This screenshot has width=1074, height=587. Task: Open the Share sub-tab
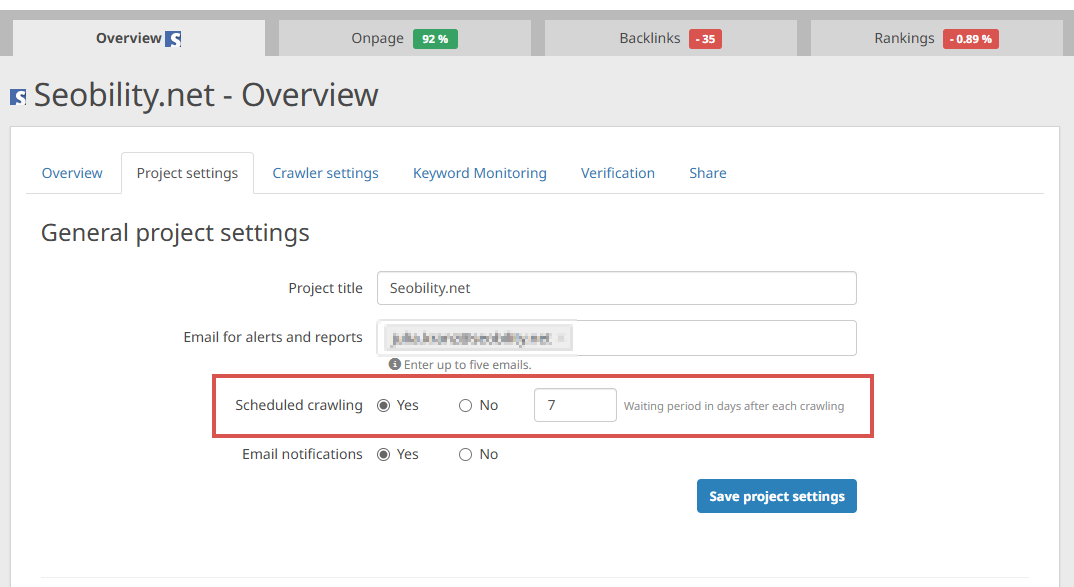pos(708,173)
